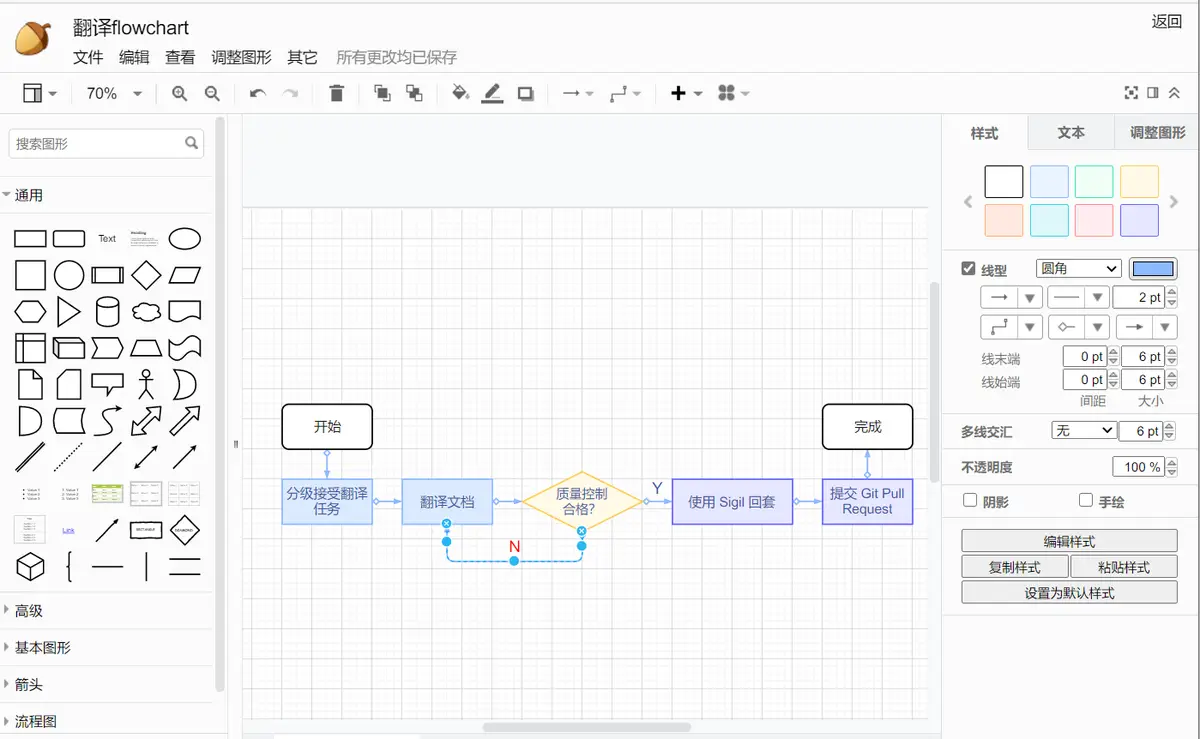Open the fill color bucket tool
Image resolution: width=1200 pixels, height=739 pixels.
(x=460, y=93)
